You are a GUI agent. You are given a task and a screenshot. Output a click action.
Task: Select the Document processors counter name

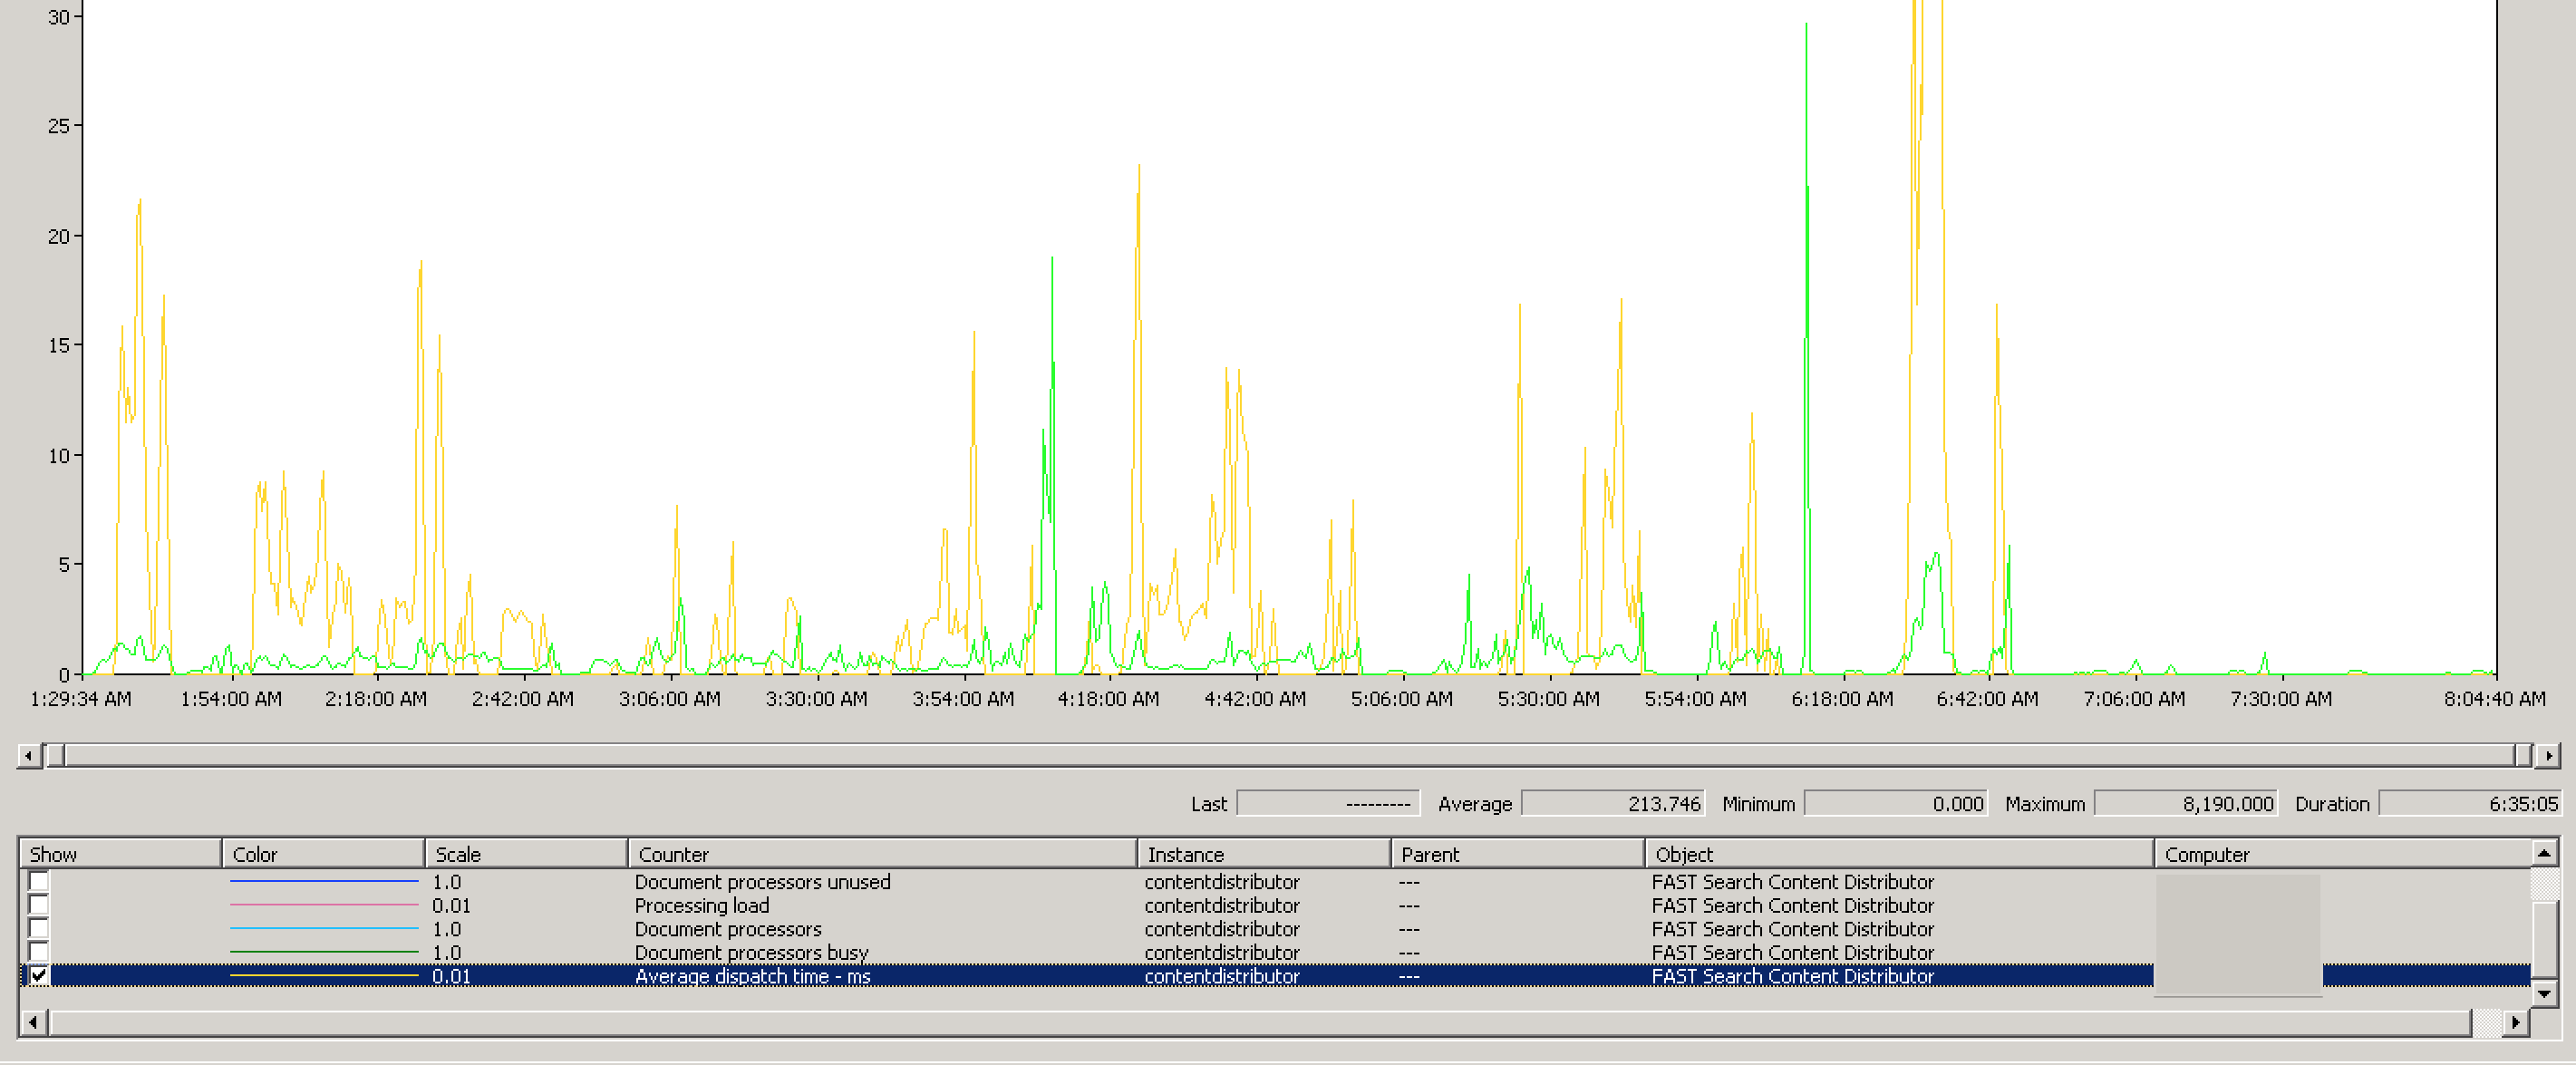tap(728, 929)
